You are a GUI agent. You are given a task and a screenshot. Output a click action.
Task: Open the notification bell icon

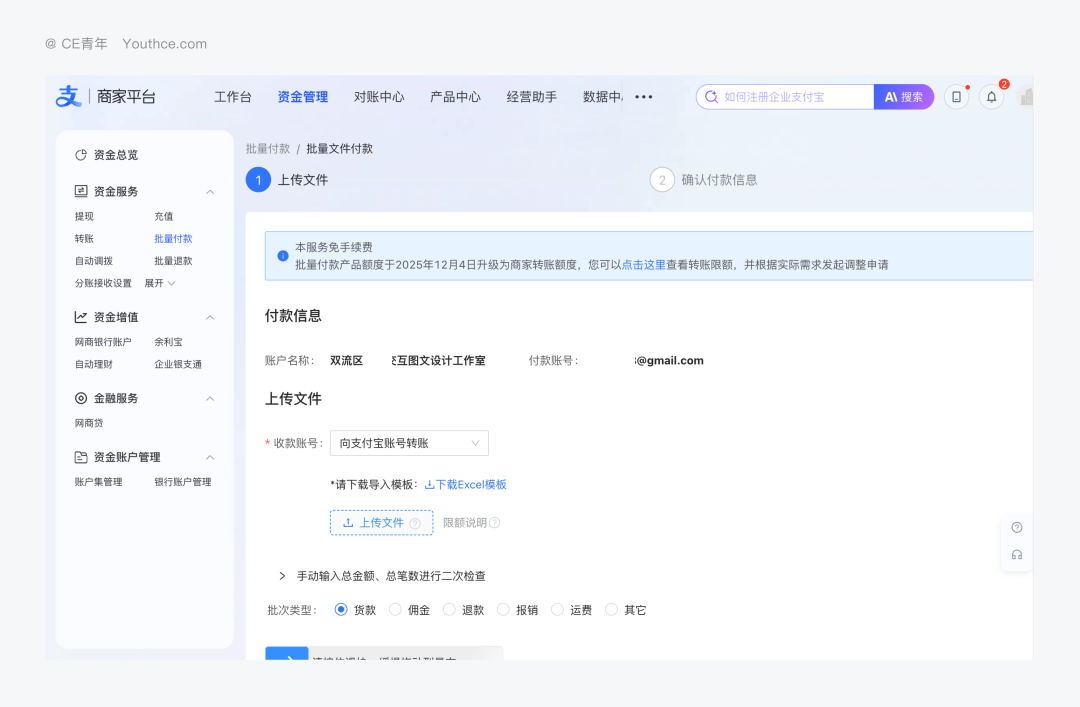tap(991, 97)
